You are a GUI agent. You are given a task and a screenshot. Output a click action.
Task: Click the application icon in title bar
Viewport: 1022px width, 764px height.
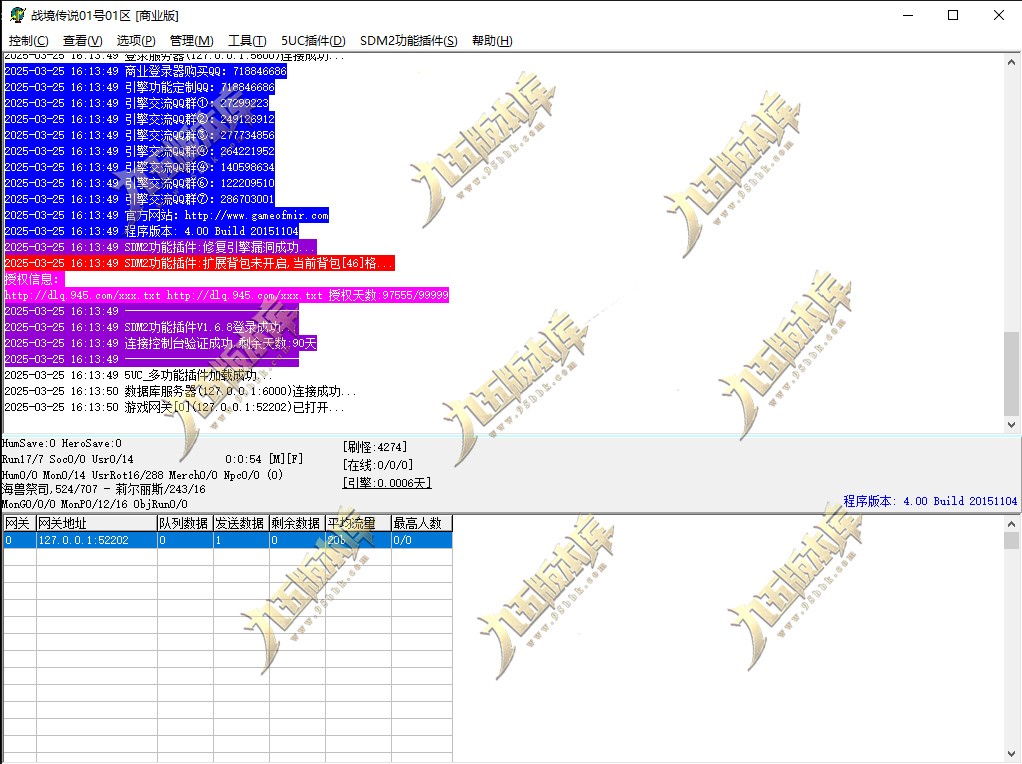(17, 15)
